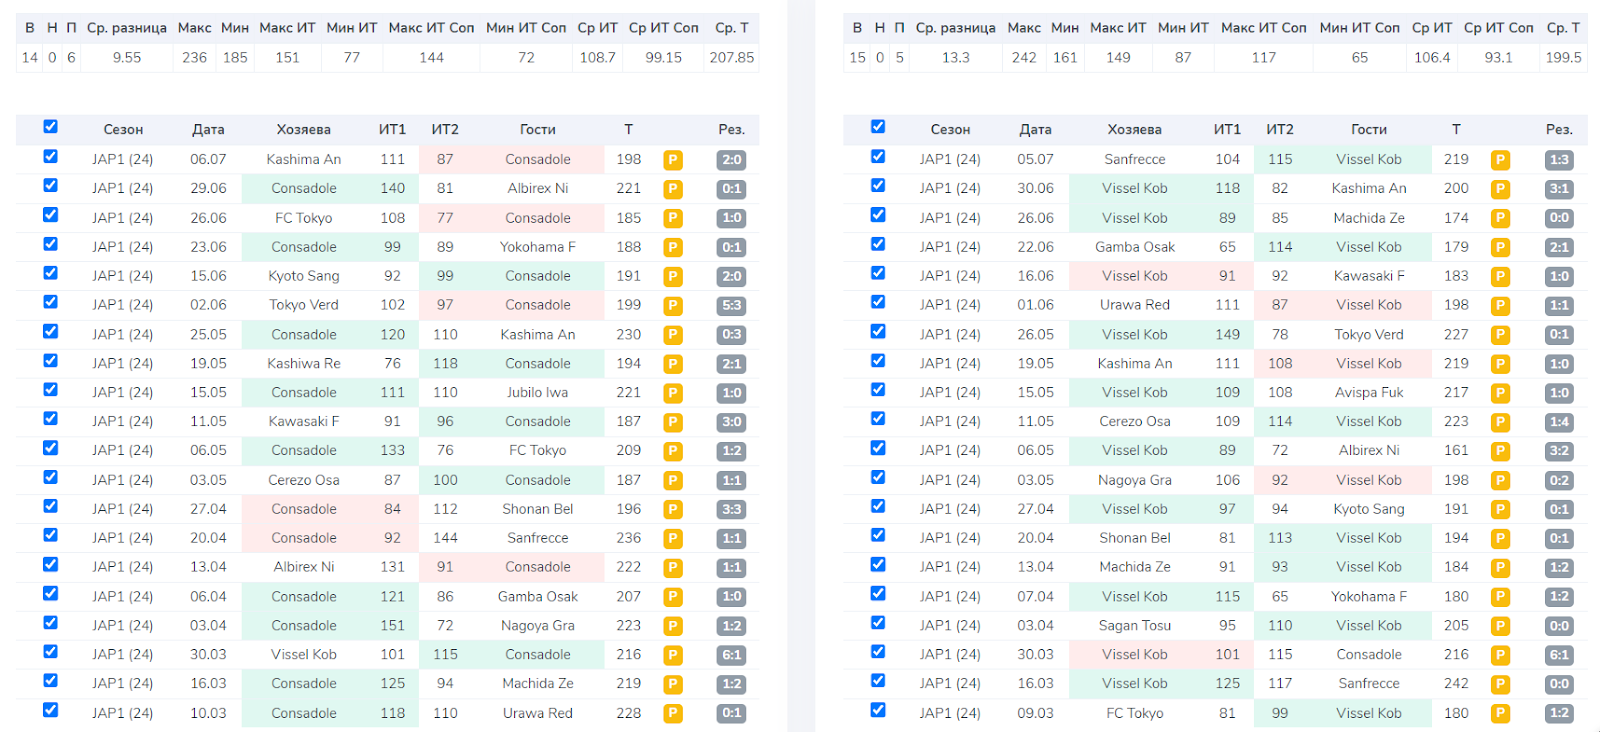
Task: Uncheck the Gamba Osak vs Vissel Kob 22.06 row checkbox
Action: pyautogui.click(x=878, y=244)
